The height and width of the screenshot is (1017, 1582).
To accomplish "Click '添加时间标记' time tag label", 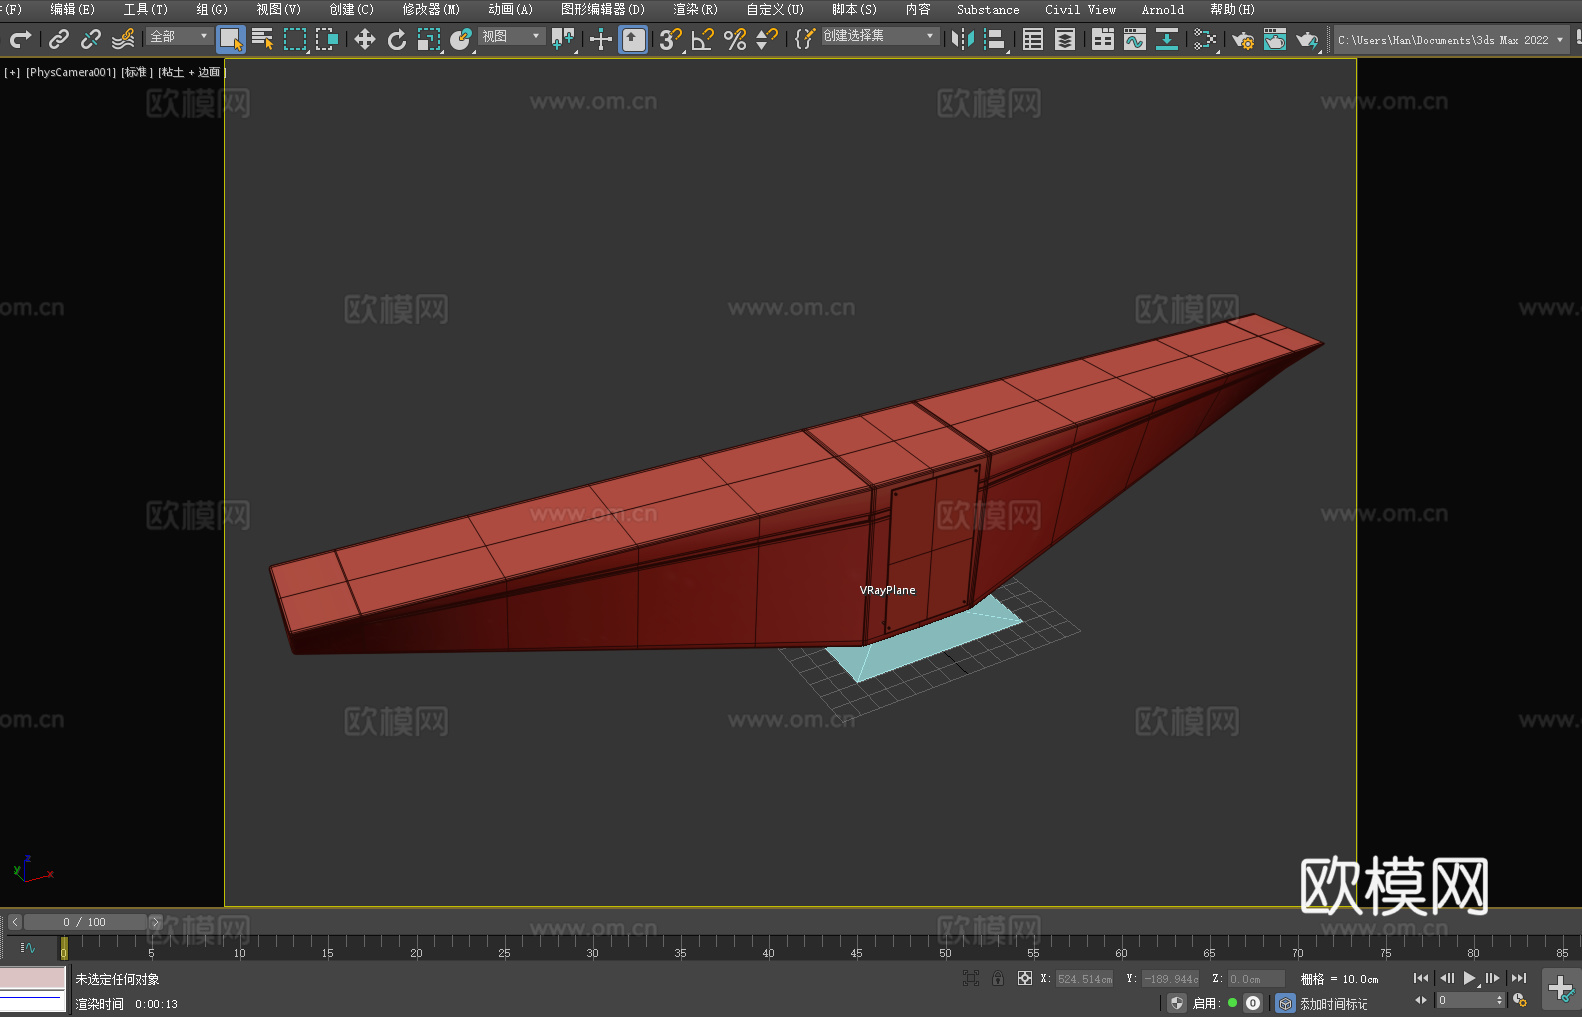I will 1334,1004.
